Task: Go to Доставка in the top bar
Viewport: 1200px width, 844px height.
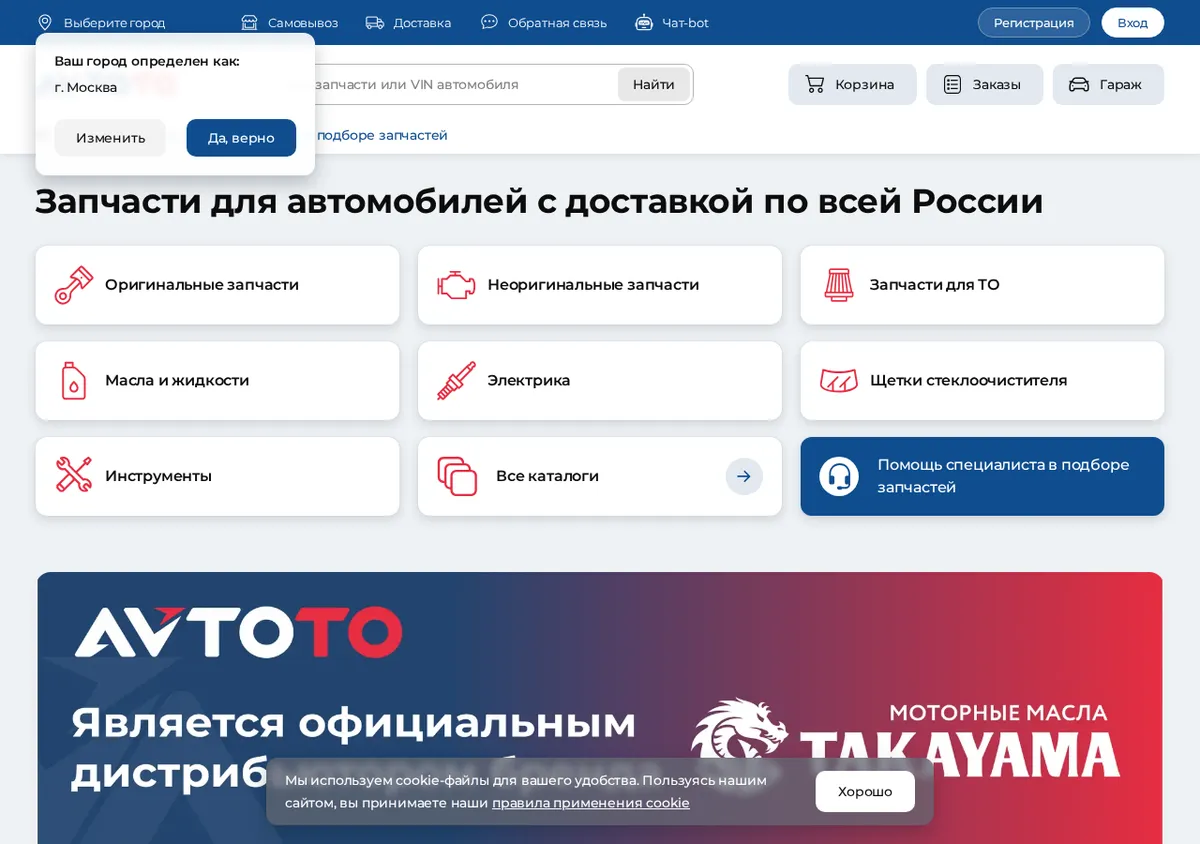Action: (x=408, y=22)
